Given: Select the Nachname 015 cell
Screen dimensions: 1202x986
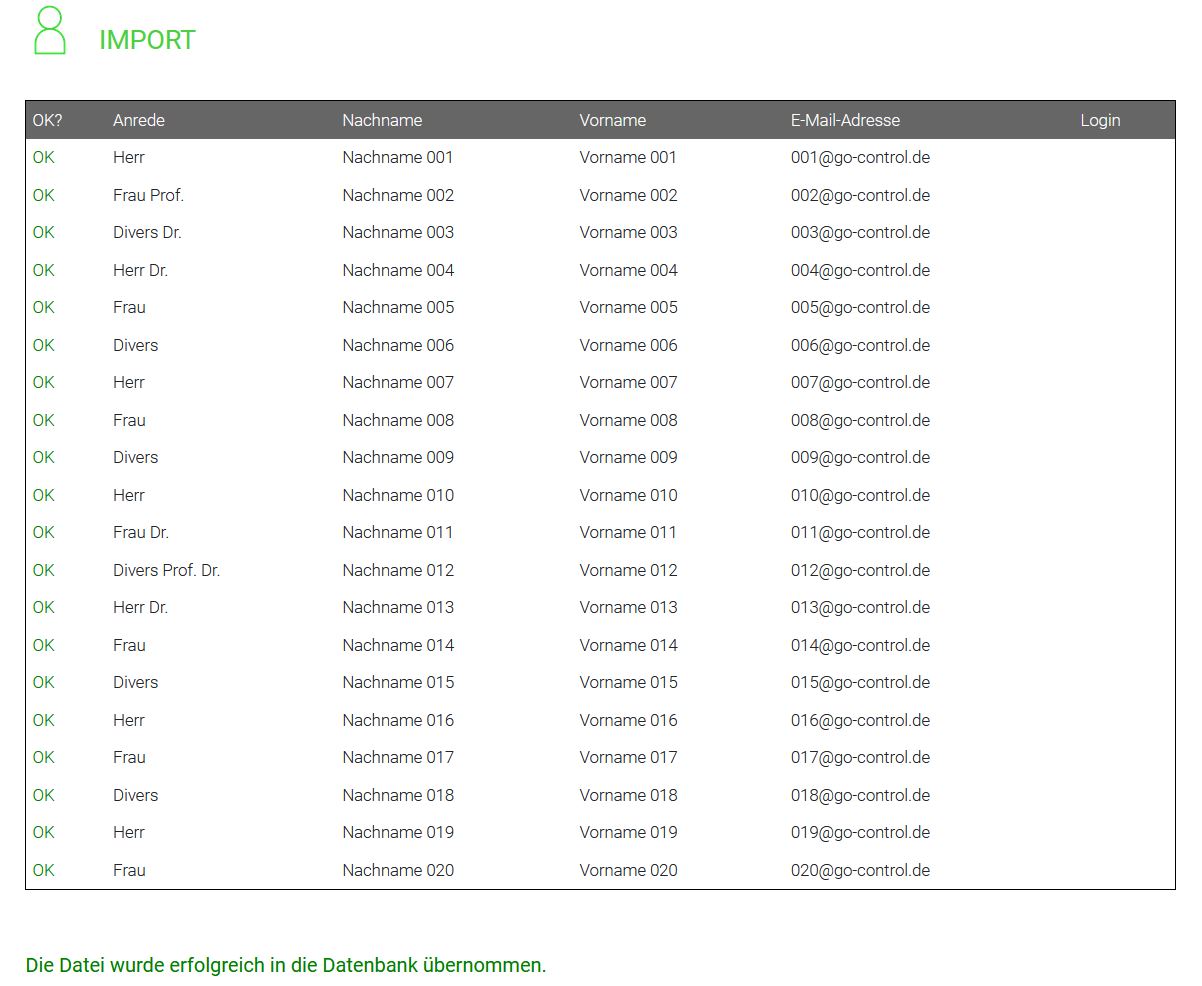Looking at the screenshot, I should (x=398, y=682).
